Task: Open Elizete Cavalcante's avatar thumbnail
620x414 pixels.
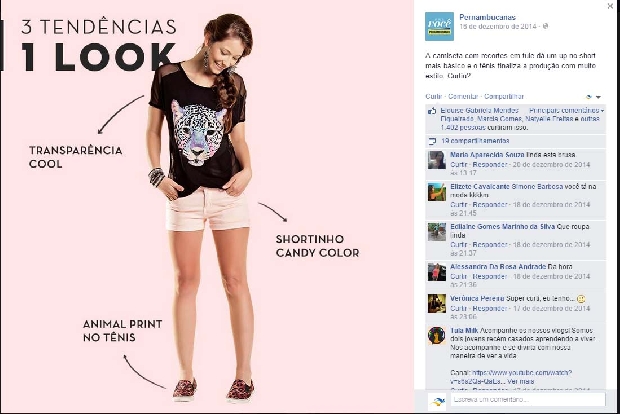Action: coord(437,192)
